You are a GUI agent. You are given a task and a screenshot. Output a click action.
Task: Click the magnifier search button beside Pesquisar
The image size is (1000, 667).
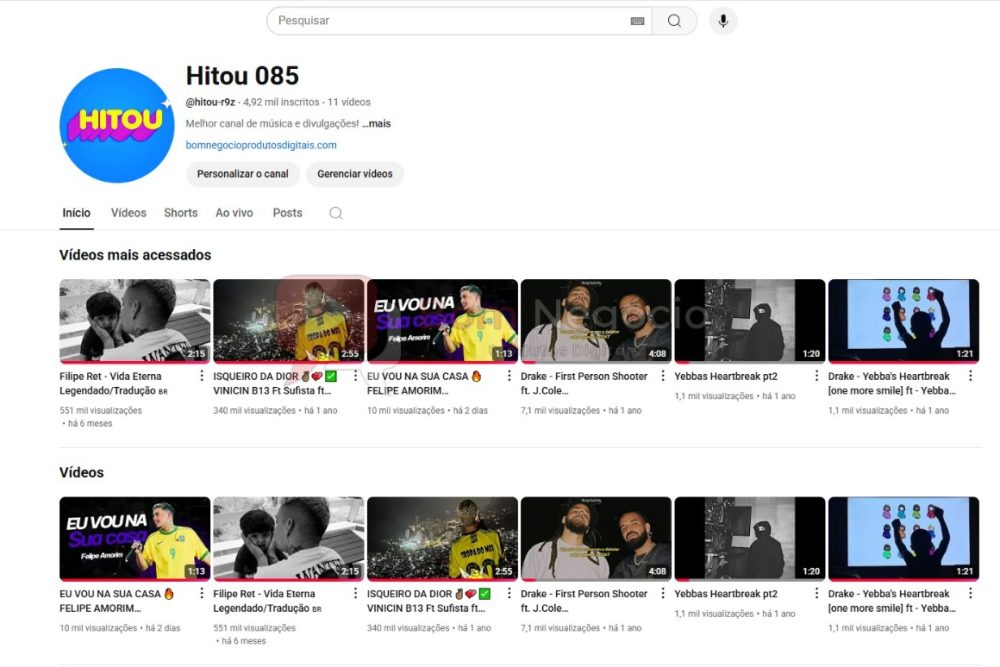coord(674,21)
